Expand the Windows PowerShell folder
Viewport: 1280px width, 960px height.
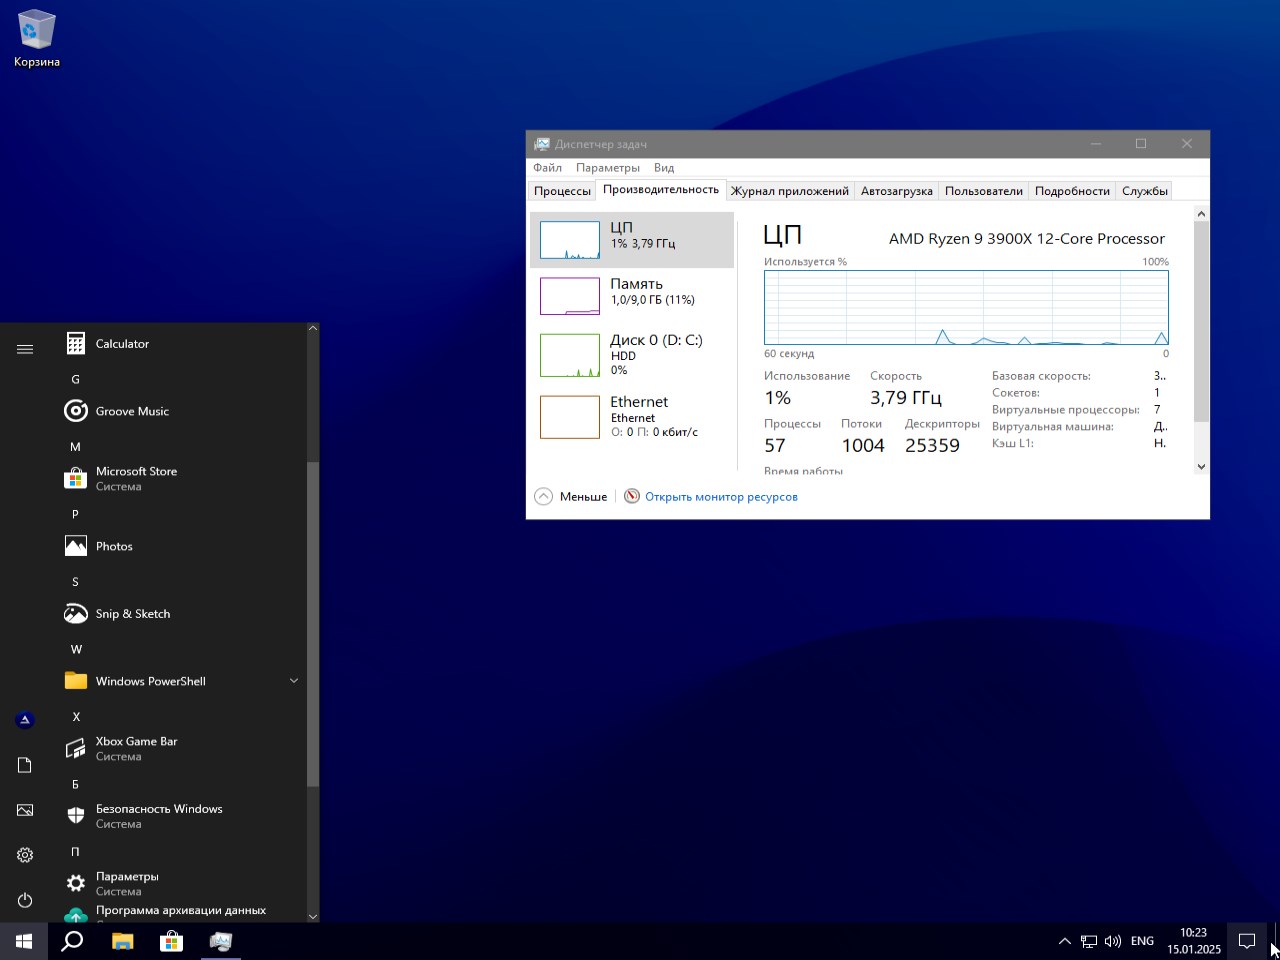(x=294, y=681)
